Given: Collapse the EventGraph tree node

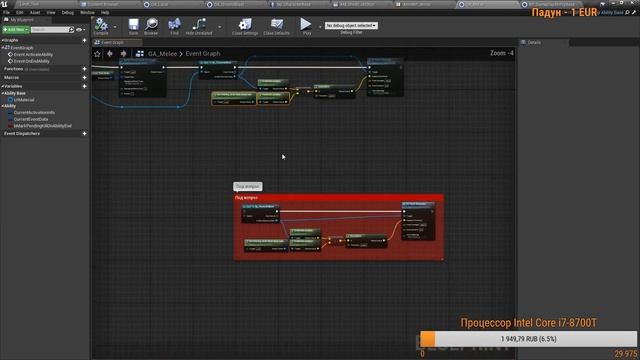Looking at the screenshot, I should (3, 48).
